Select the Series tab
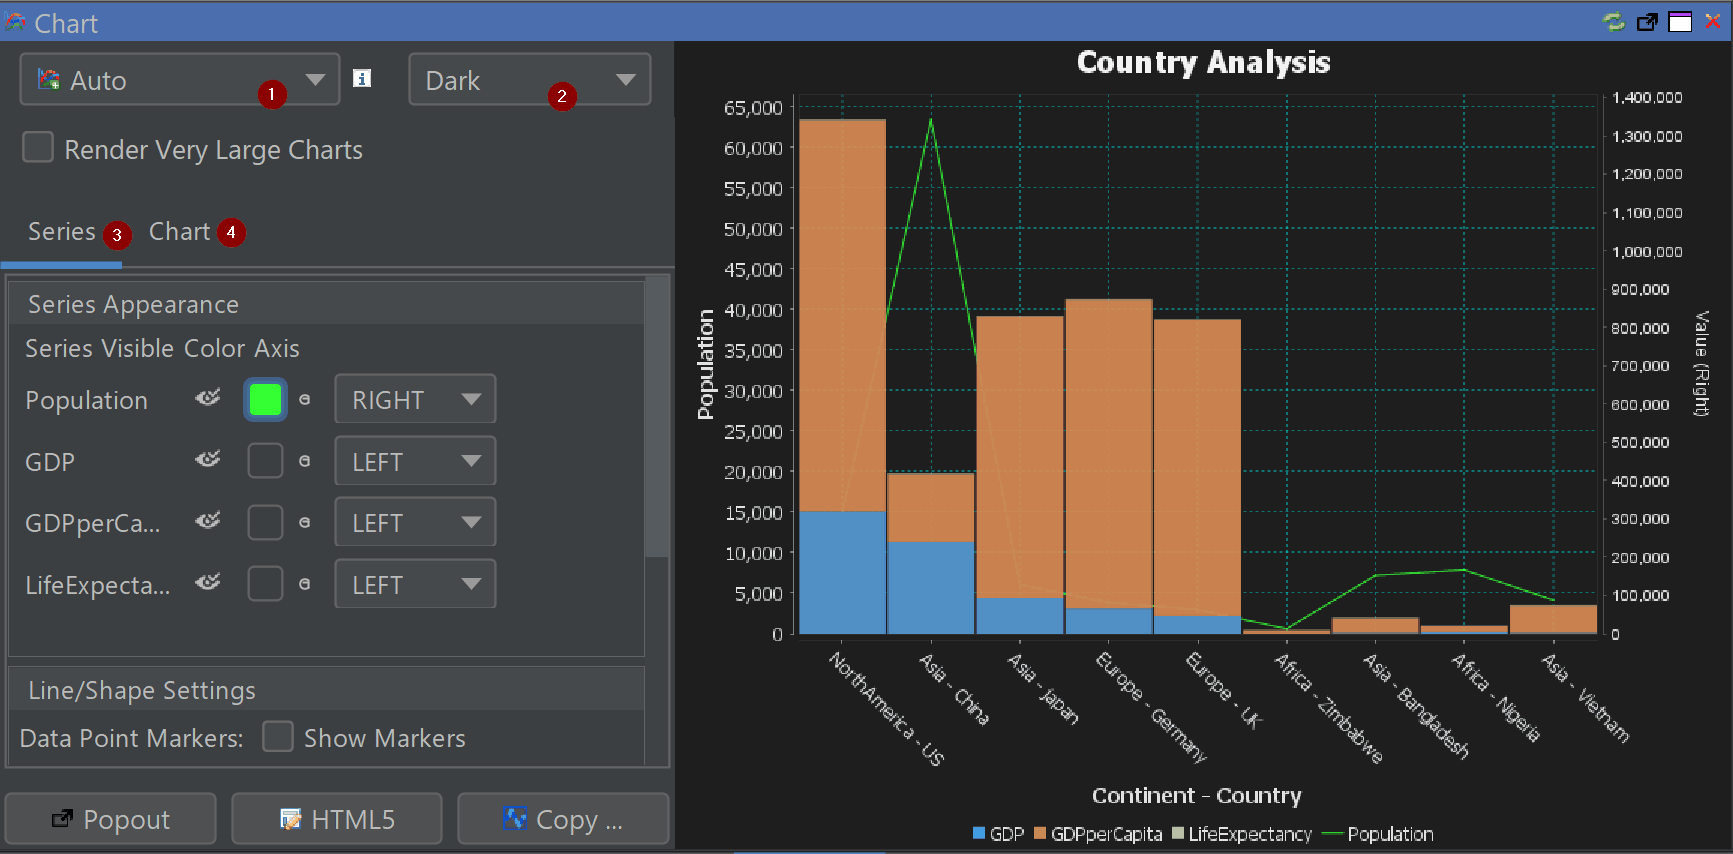Image resolution: width=1733 pixels, height=854 pixels. [62, 232]
